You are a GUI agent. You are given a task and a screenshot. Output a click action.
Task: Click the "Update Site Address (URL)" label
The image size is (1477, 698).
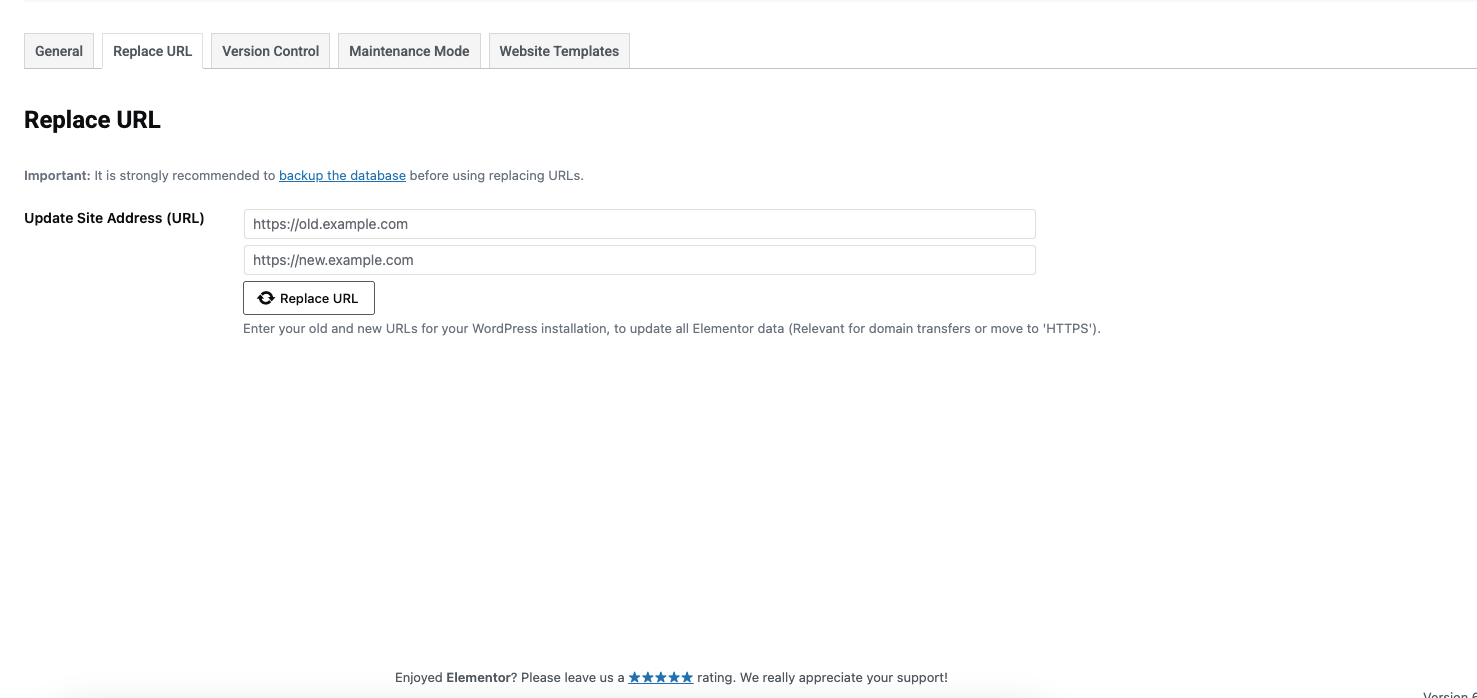(114, 218)
